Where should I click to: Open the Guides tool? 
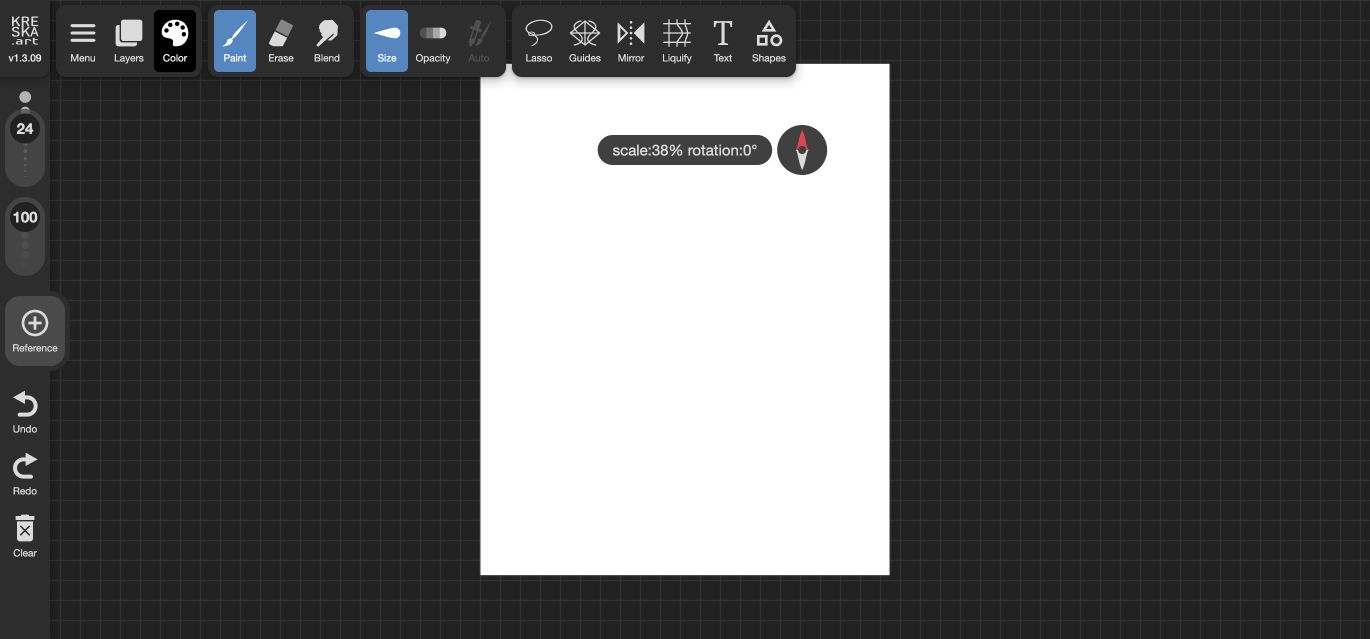[585, 41]
